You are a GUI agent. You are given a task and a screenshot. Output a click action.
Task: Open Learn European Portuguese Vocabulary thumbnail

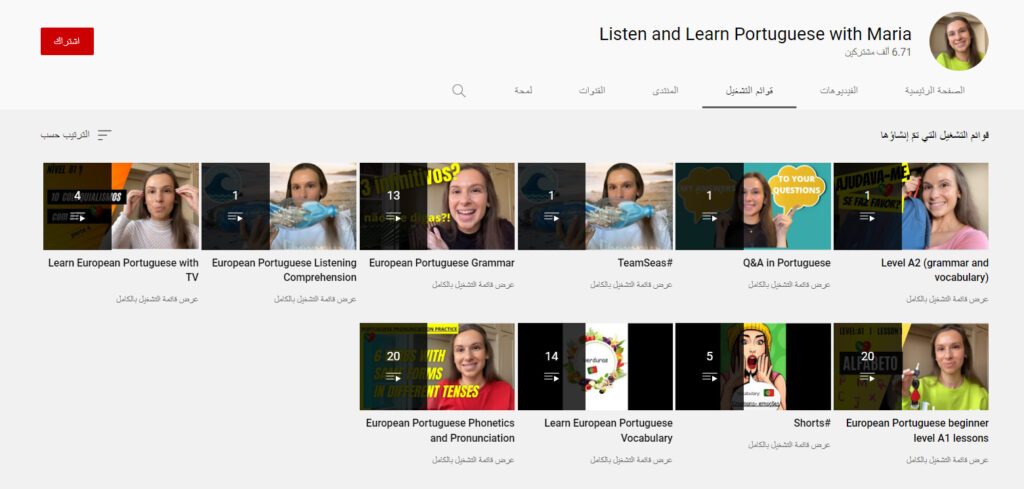click(595, 366)
